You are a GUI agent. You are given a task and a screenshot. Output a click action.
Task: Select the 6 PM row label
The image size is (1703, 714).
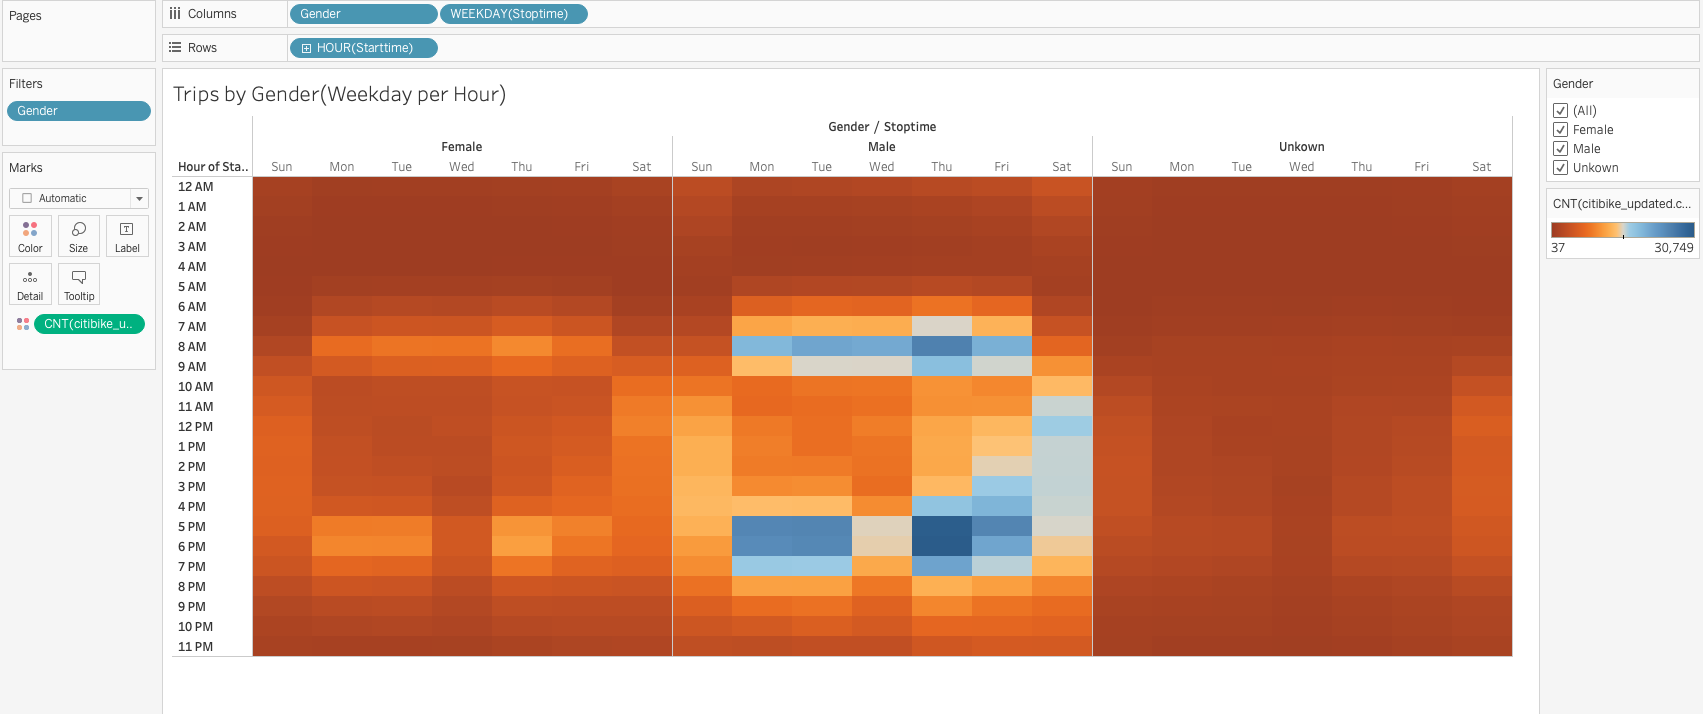[x=192, y=547]
